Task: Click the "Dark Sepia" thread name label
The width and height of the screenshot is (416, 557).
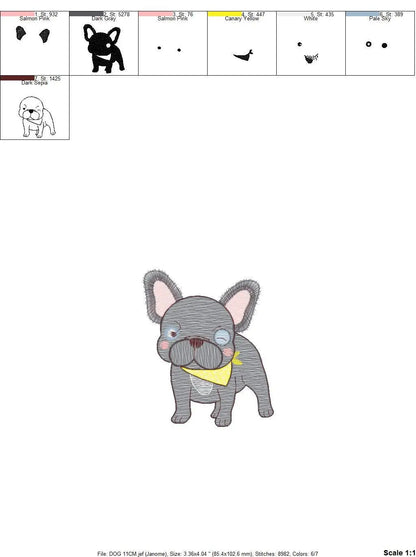Action: (34, 83)
